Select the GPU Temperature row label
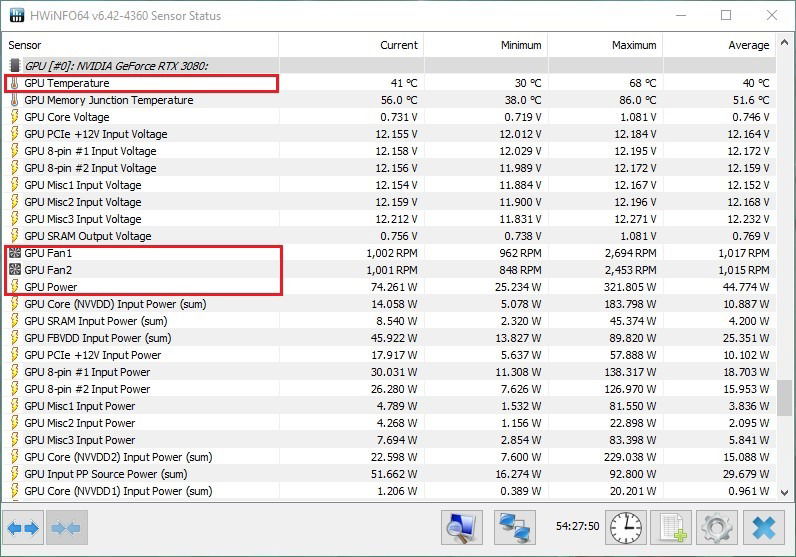This screenshot has width=796, height=557. point(67,83)
